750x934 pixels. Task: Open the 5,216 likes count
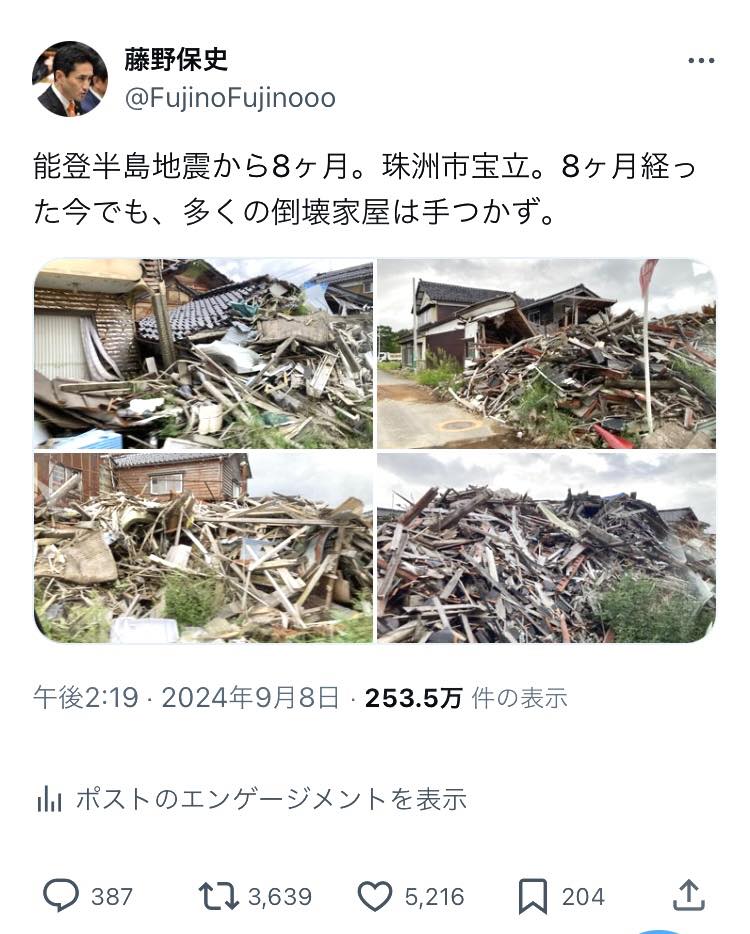[x=434, y=896]
